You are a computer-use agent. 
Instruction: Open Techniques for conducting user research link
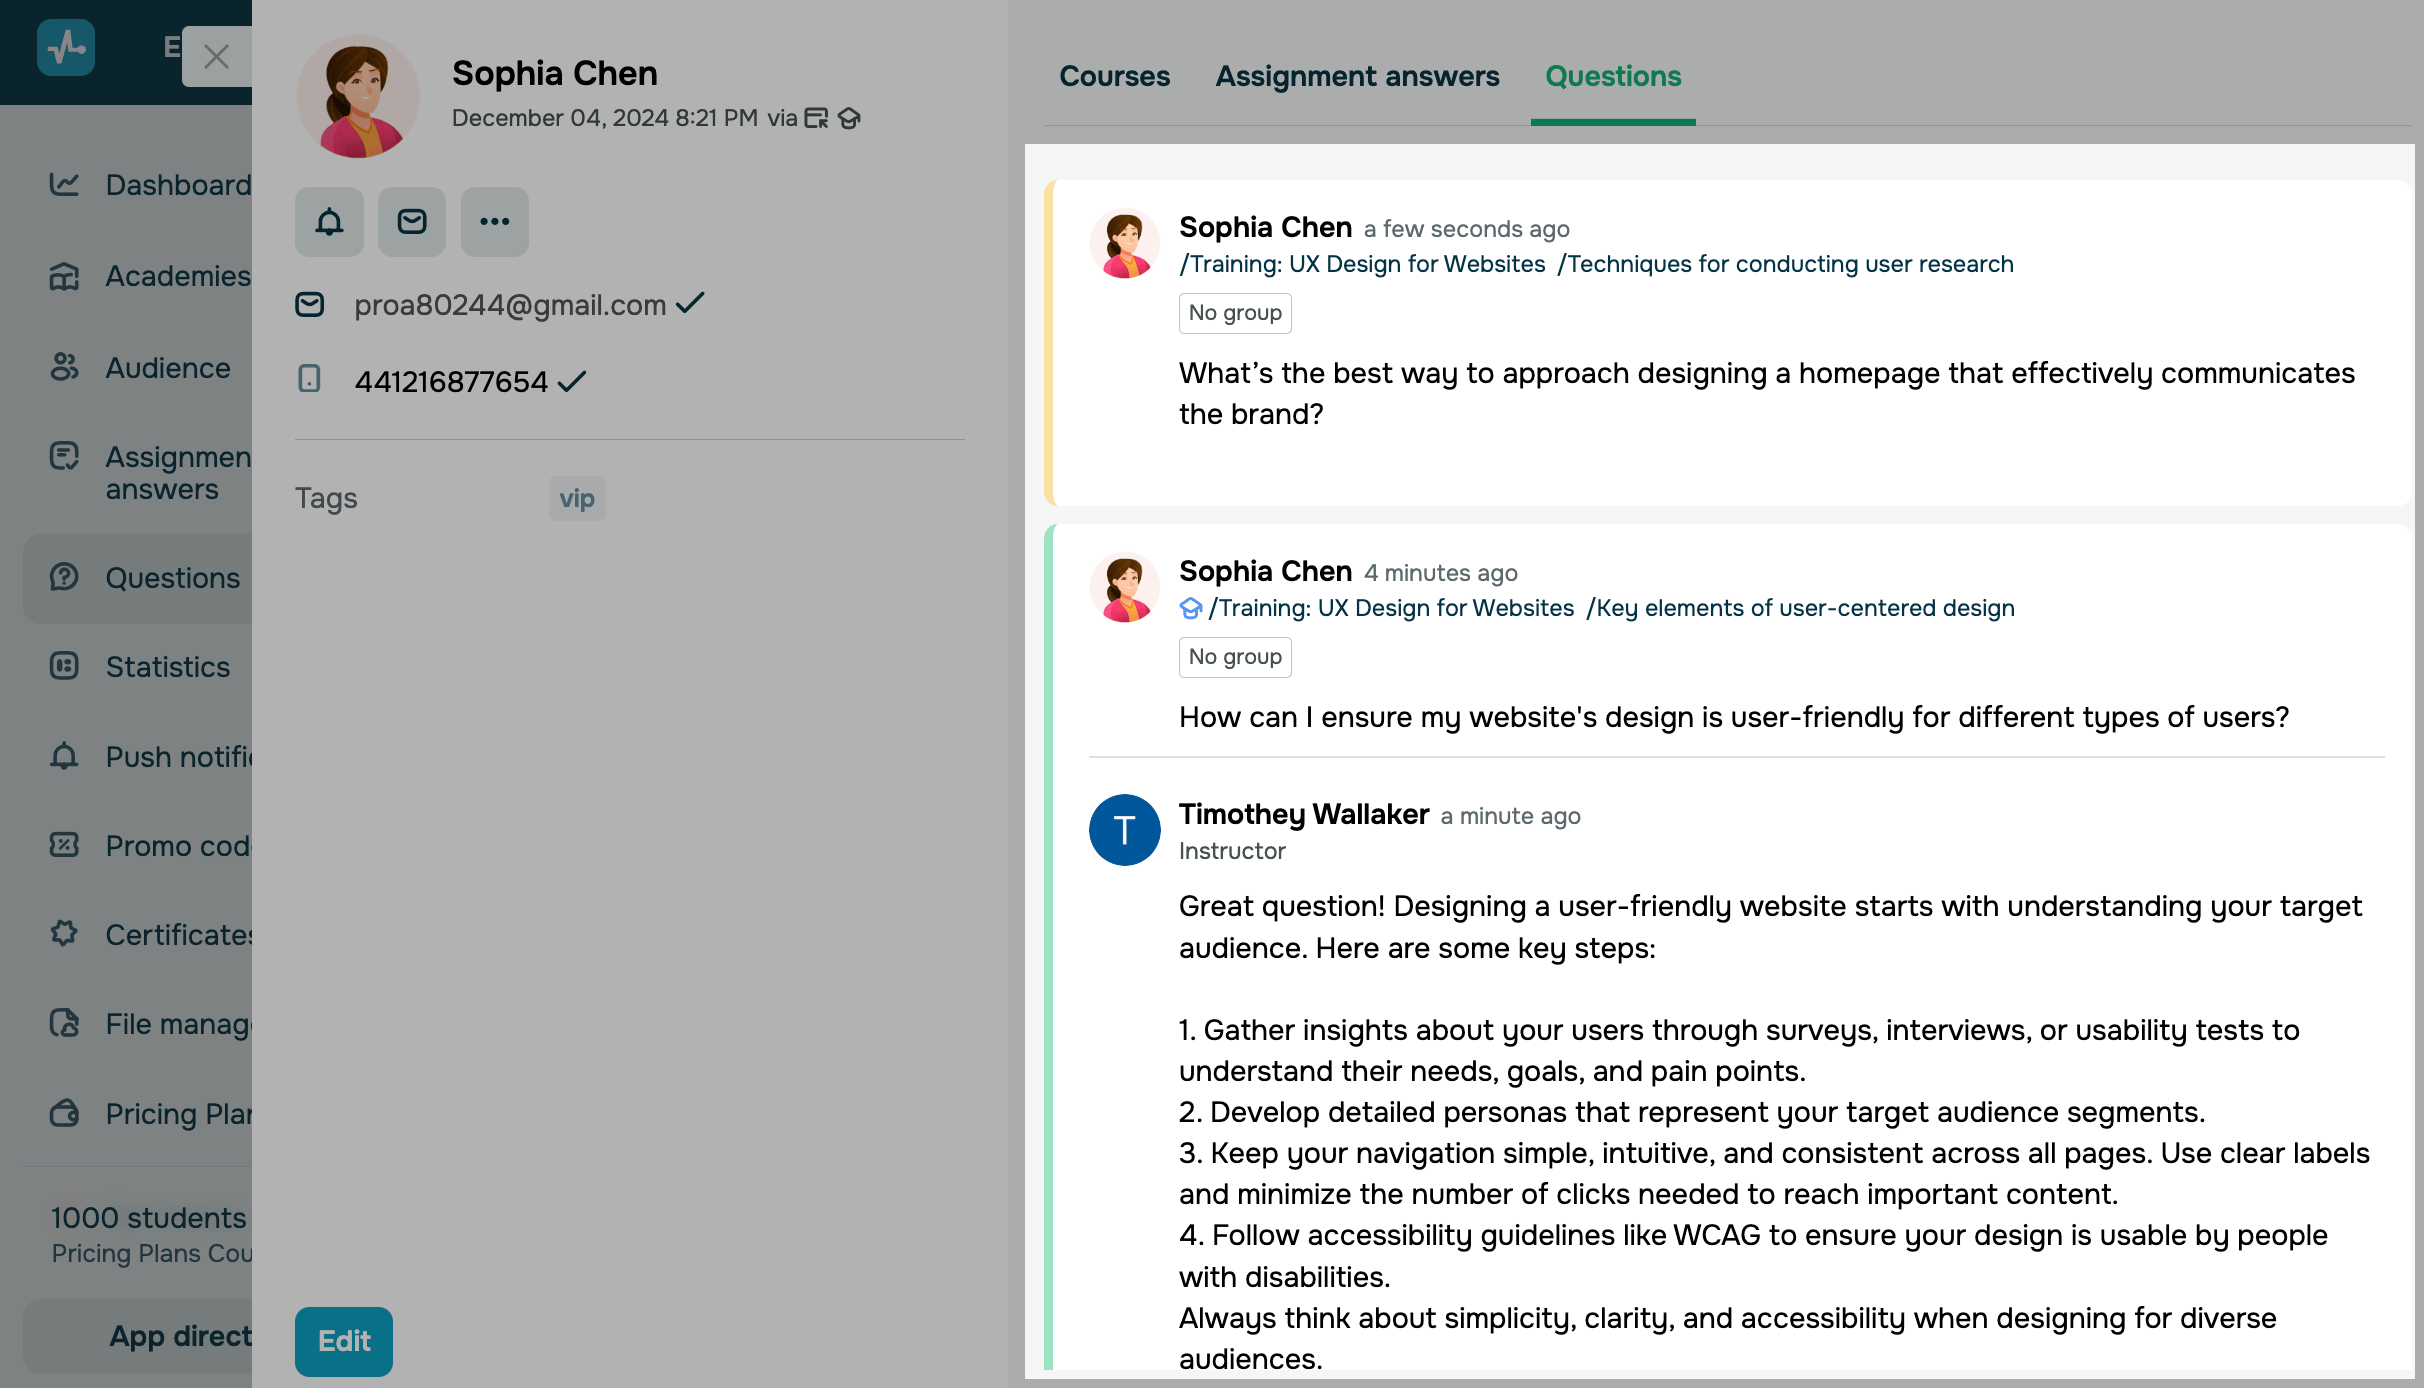coord(1785,264)
